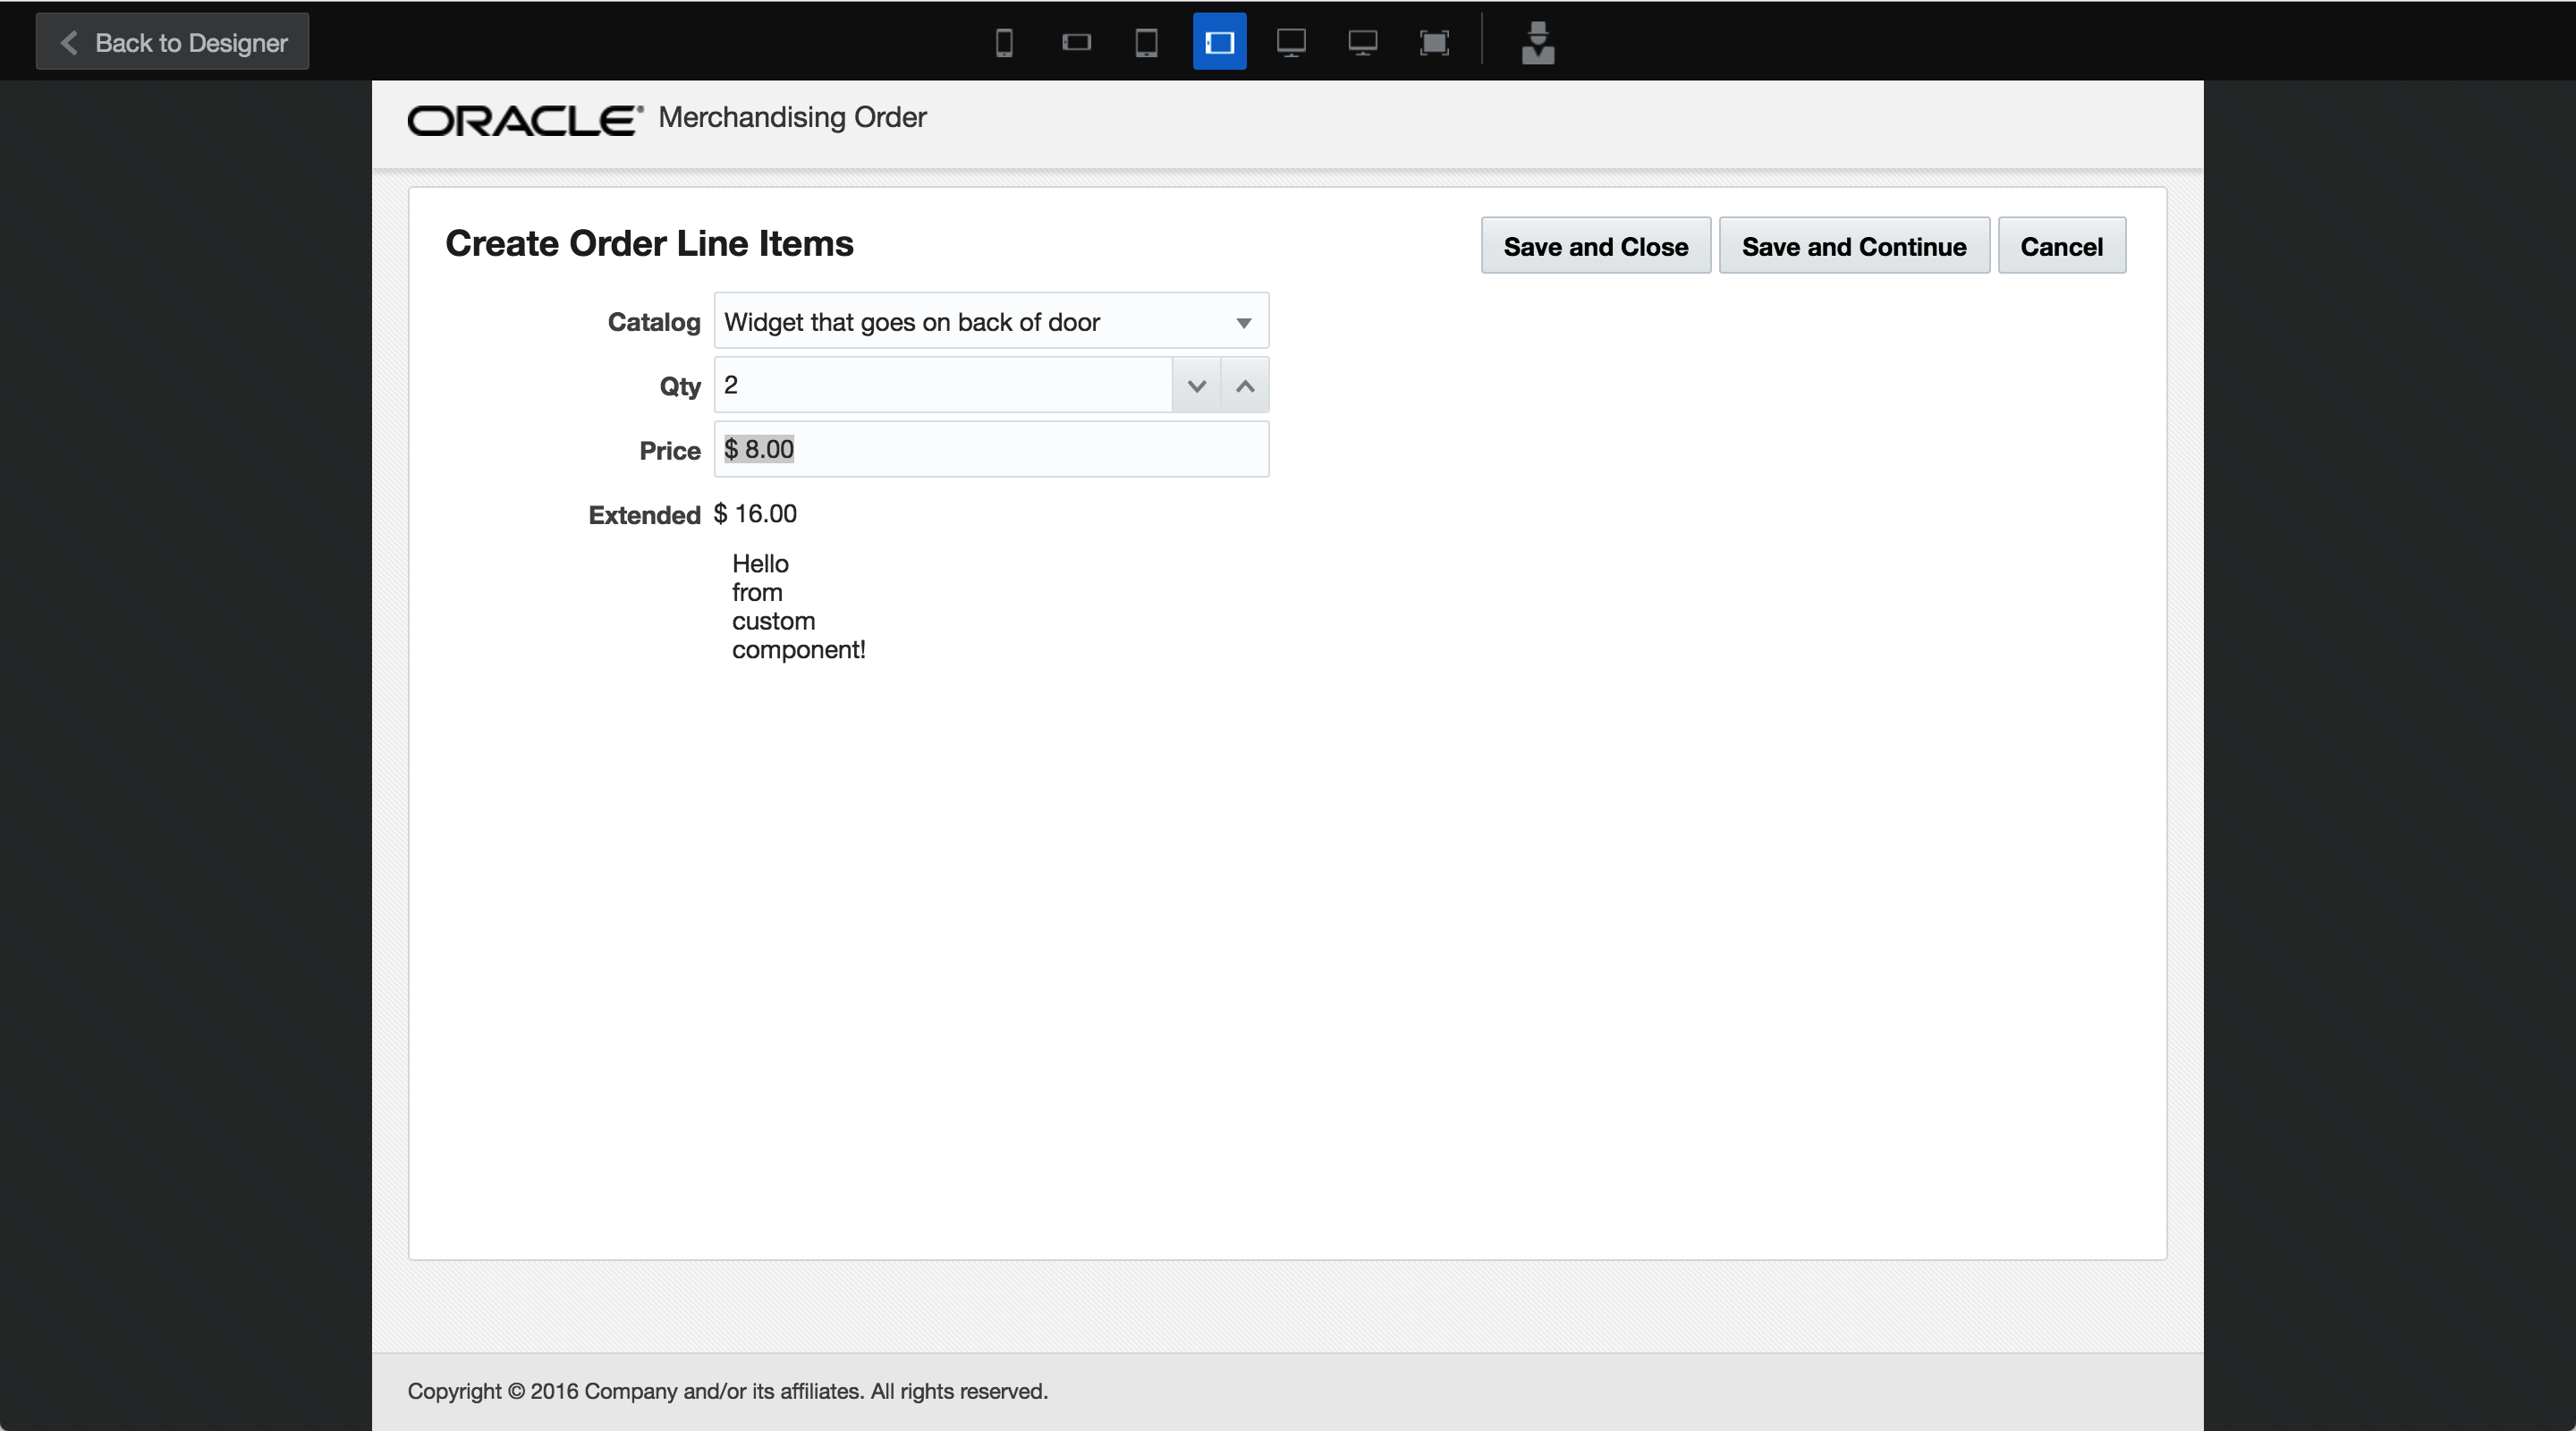
Task: Click the Catalog field label
Action: [x=654, y=322]
